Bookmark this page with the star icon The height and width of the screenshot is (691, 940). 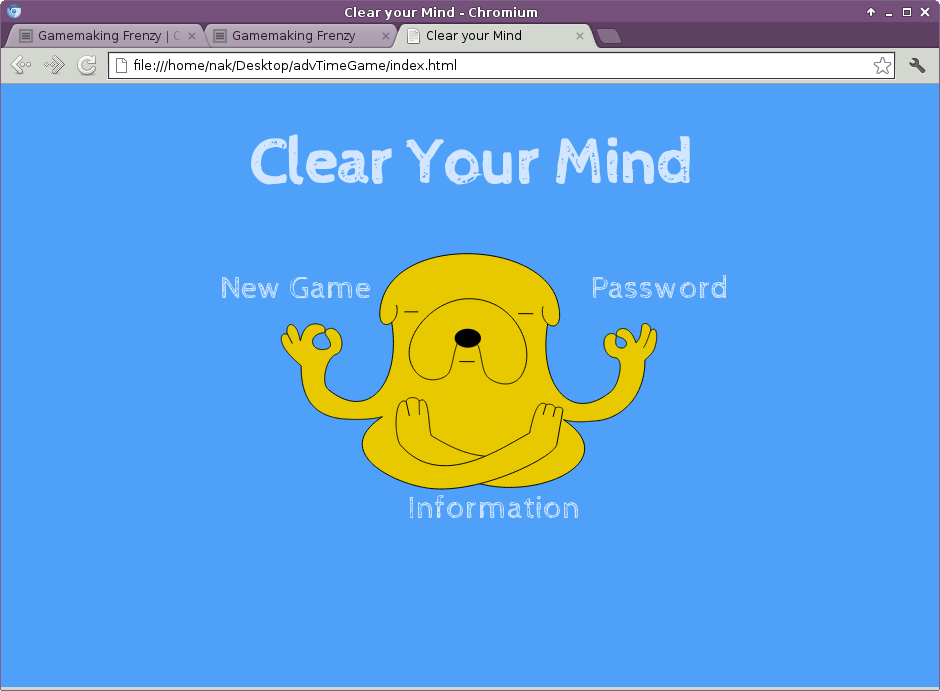(x=882, y=66)
